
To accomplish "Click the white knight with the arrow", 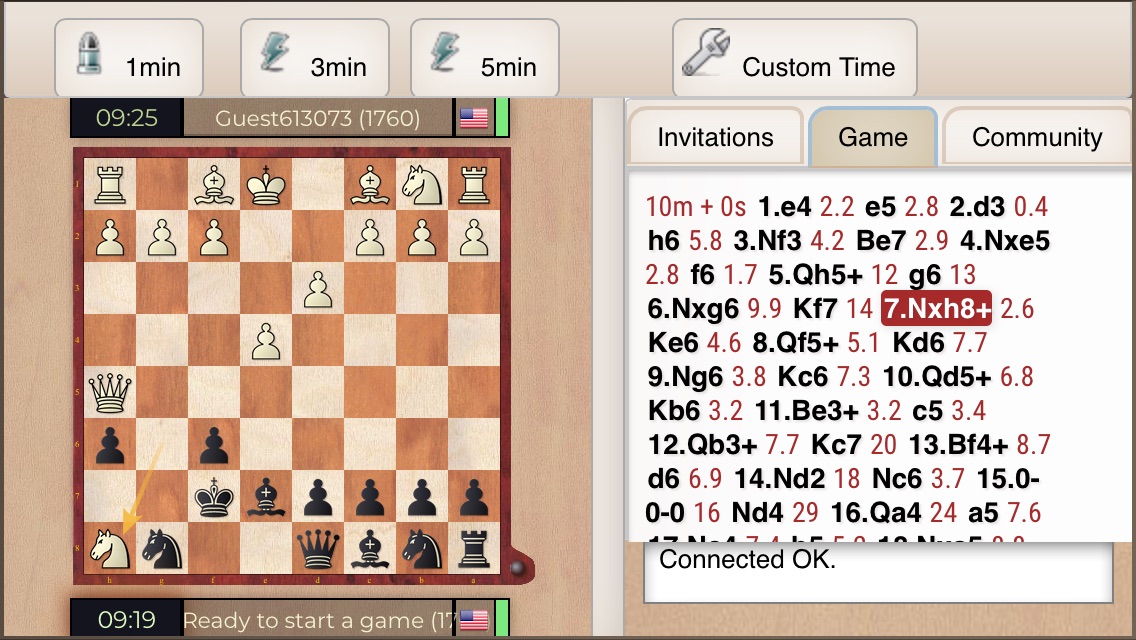I will coord(110,548).
